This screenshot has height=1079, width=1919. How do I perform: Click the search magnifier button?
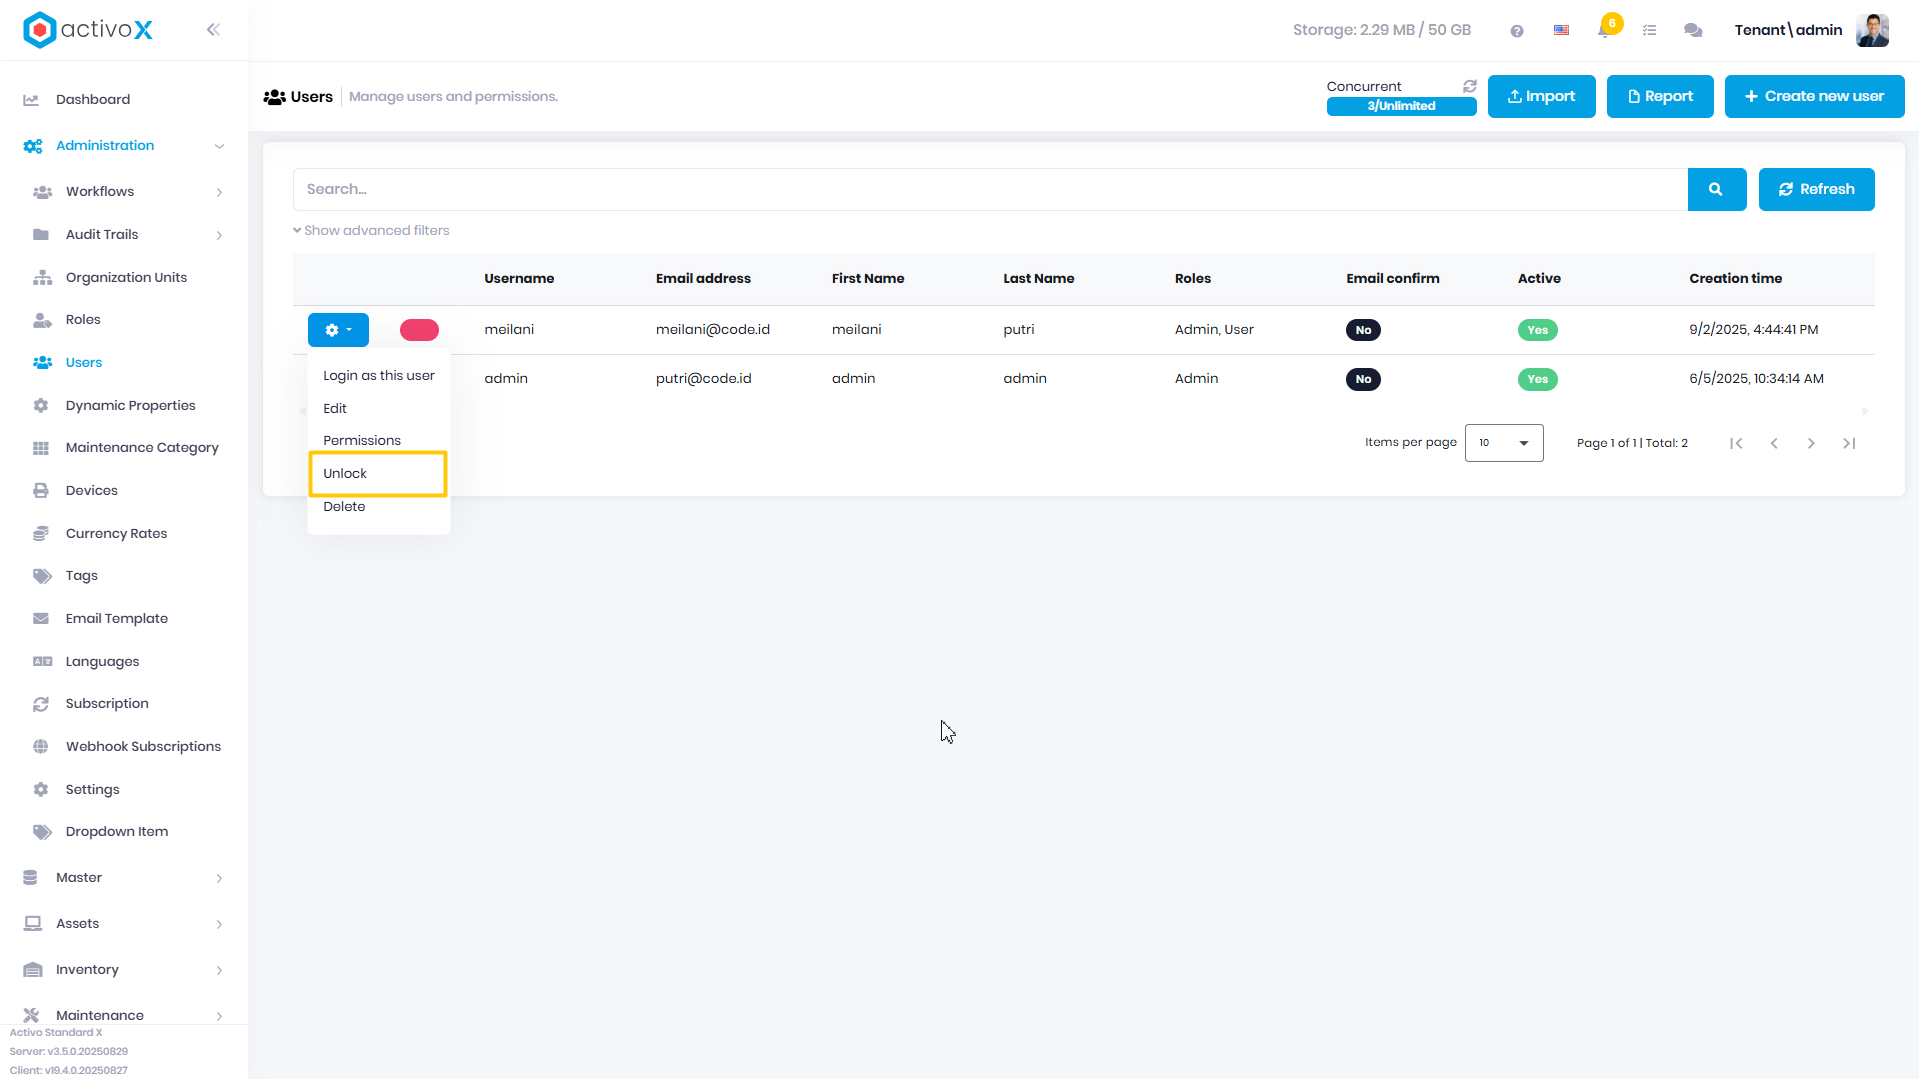1717,189
